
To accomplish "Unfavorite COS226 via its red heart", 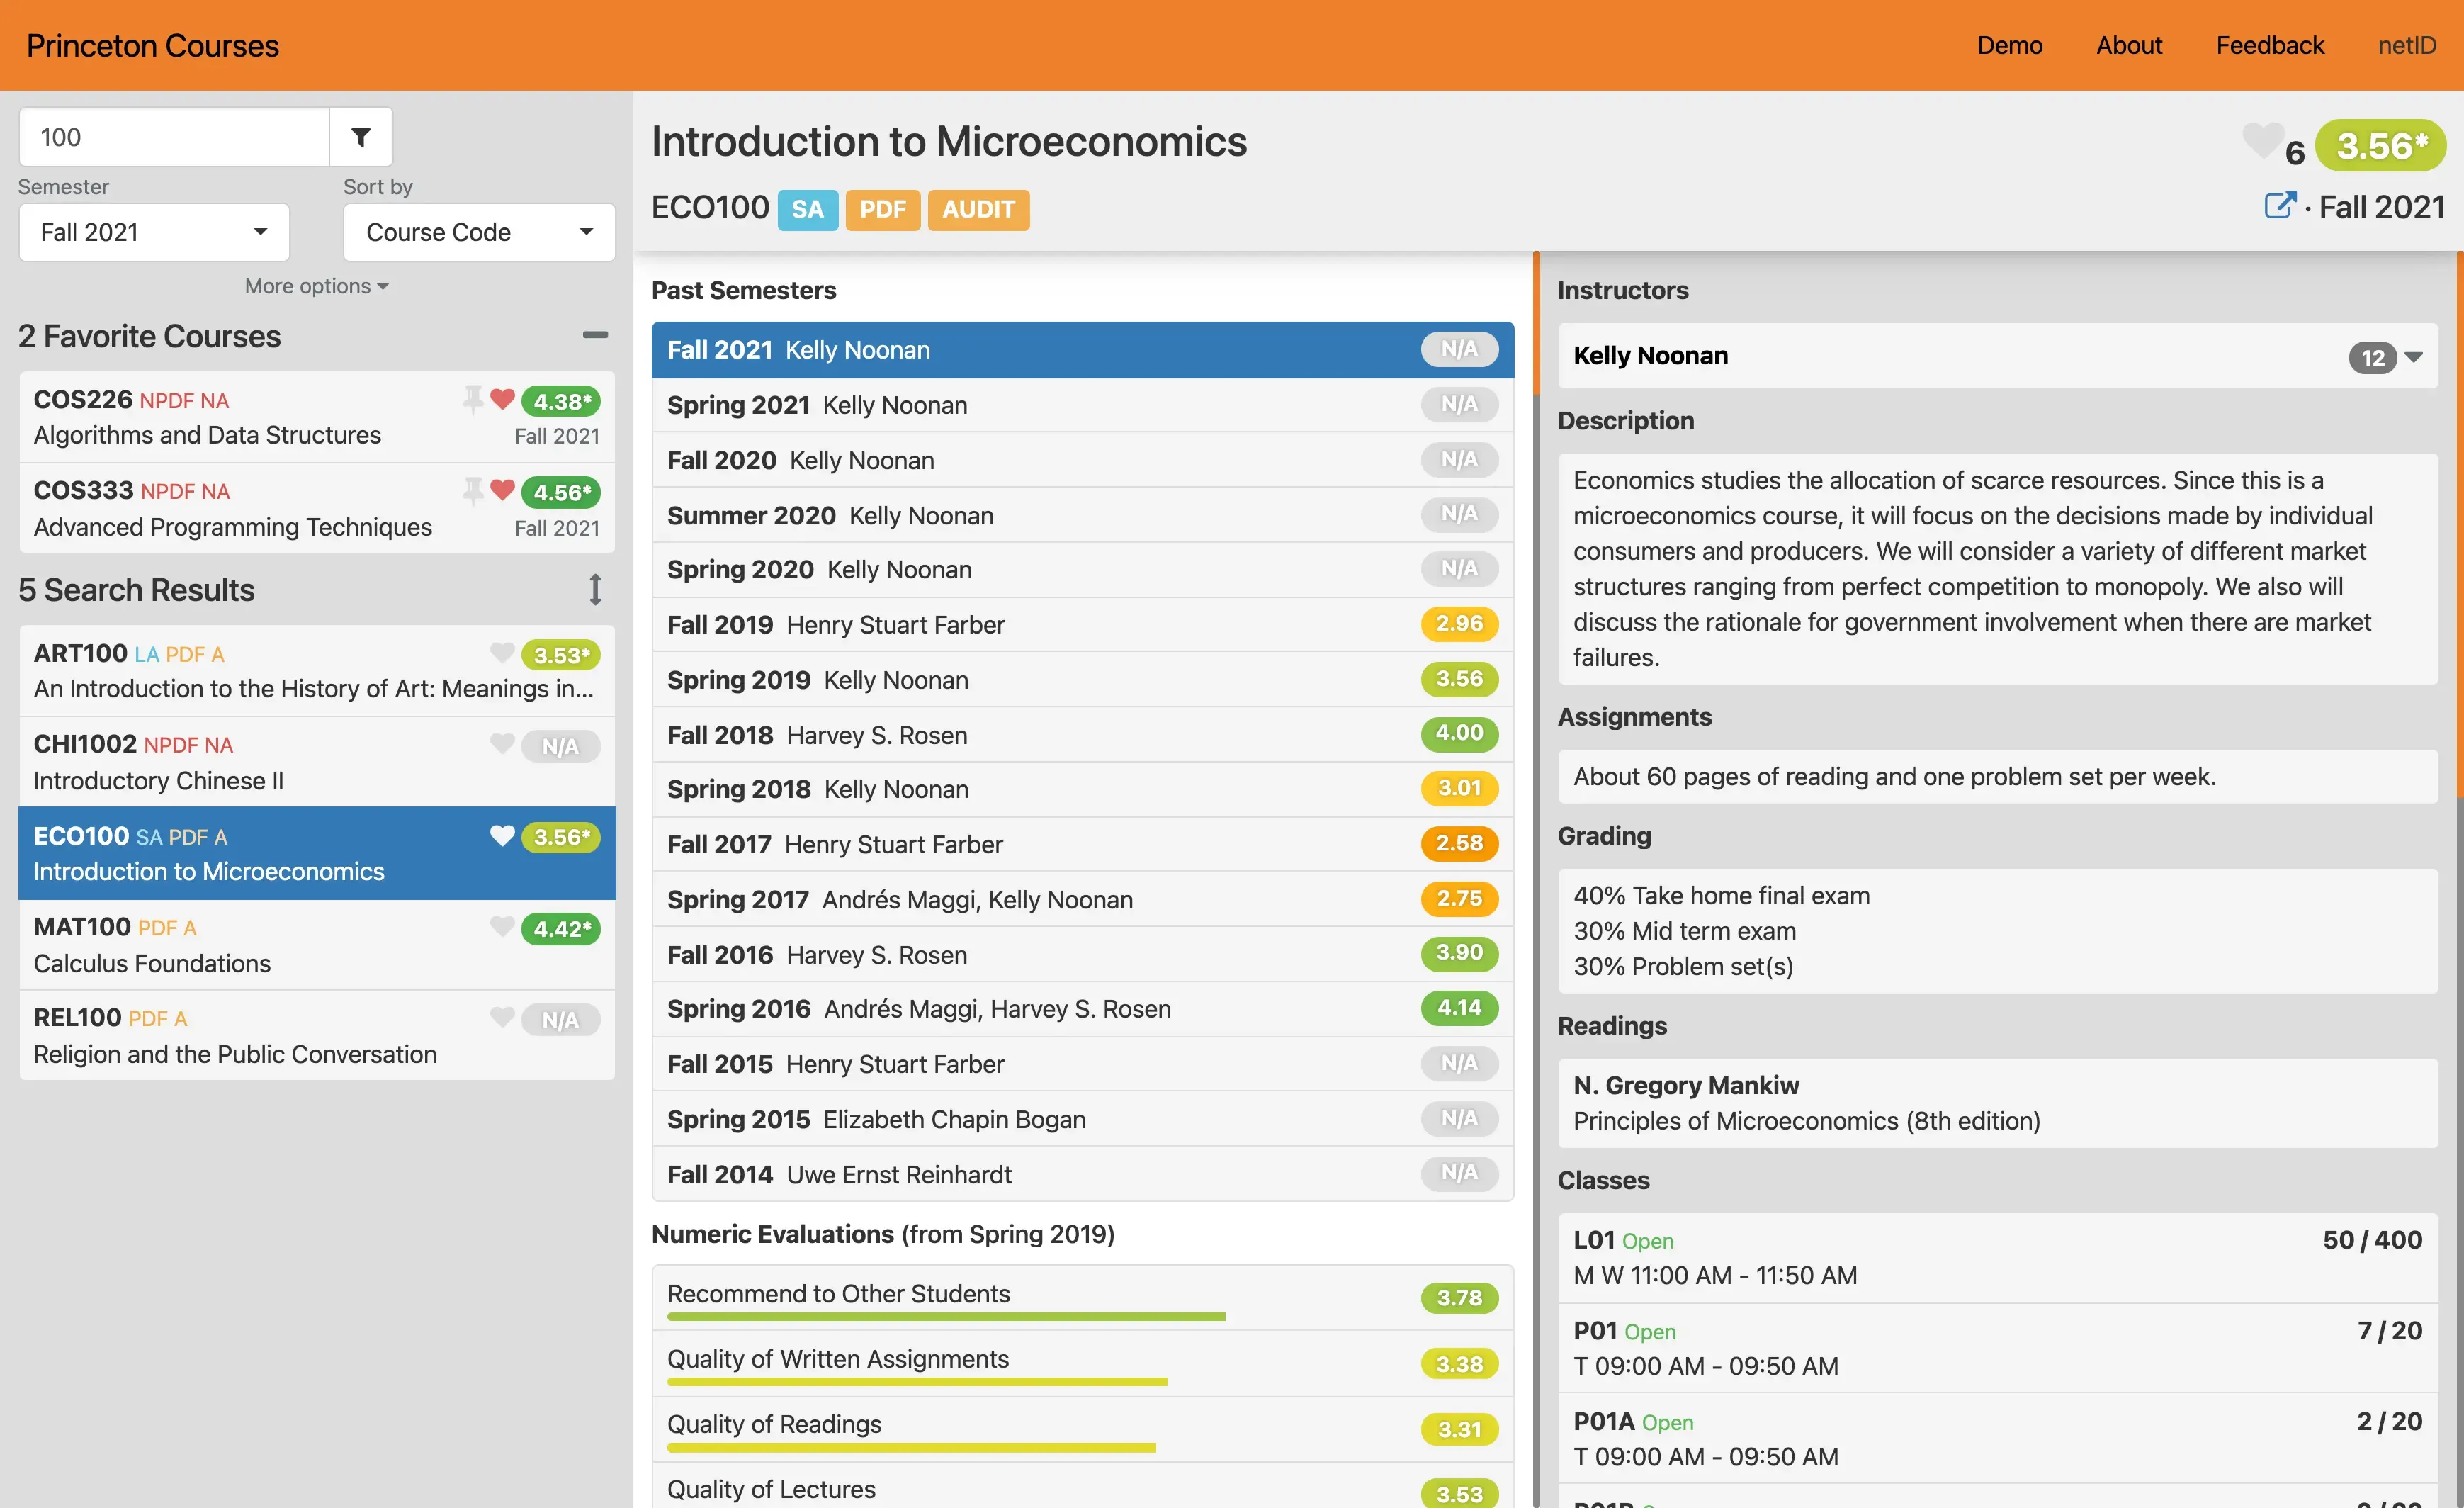I will (502, 399).
